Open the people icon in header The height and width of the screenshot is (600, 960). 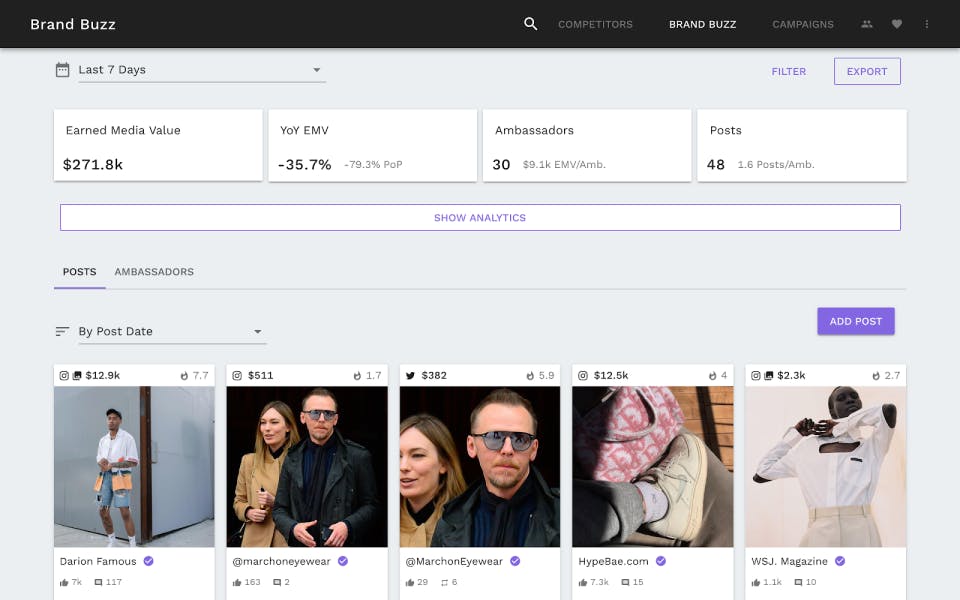click(867, 24)
